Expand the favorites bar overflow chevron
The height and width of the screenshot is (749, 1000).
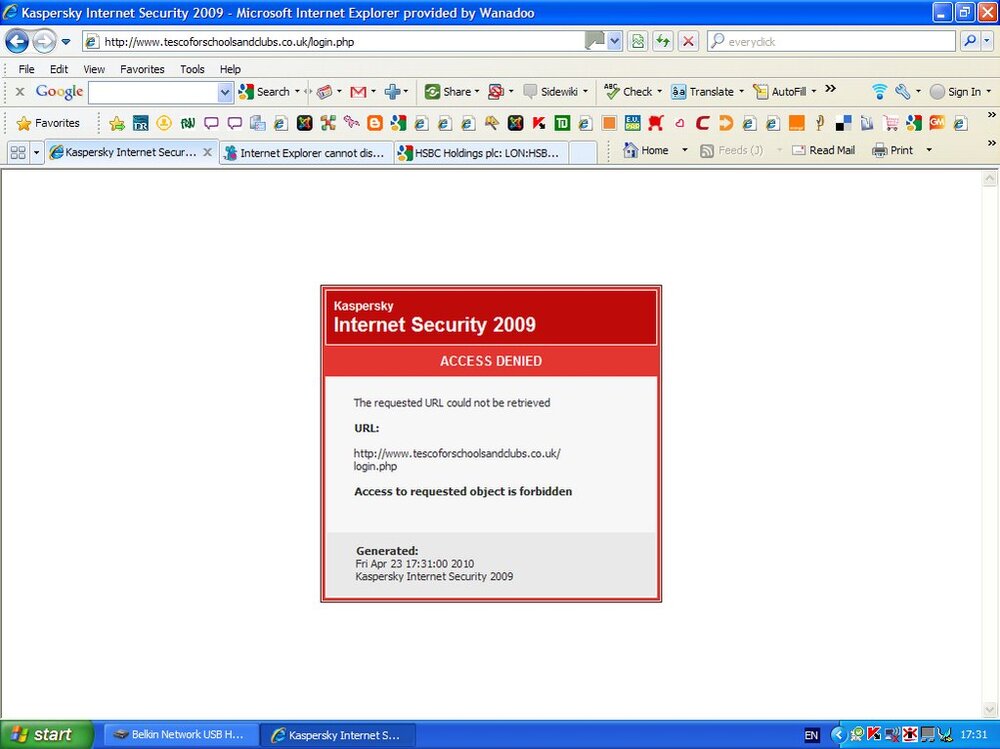(992, 115)
